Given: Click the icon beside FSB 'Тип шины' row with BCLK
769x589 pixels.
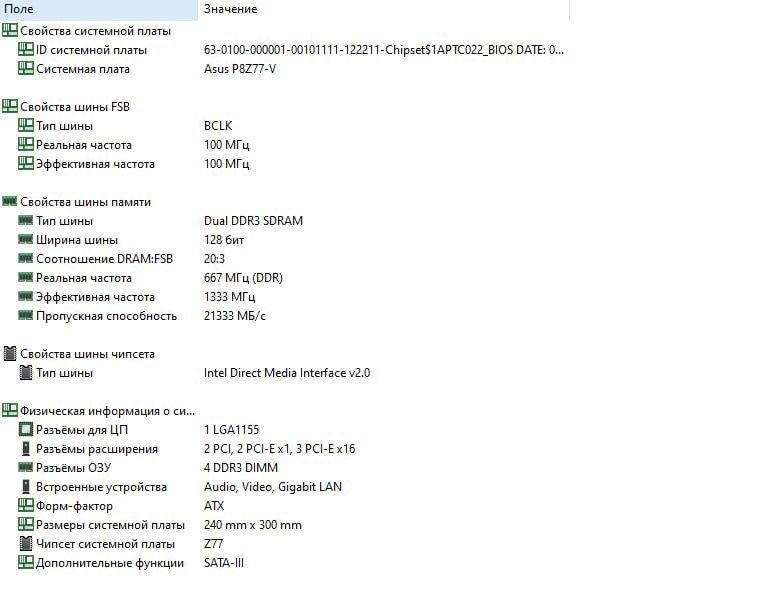Looking at the screenshot, I should tap(26, 125).
